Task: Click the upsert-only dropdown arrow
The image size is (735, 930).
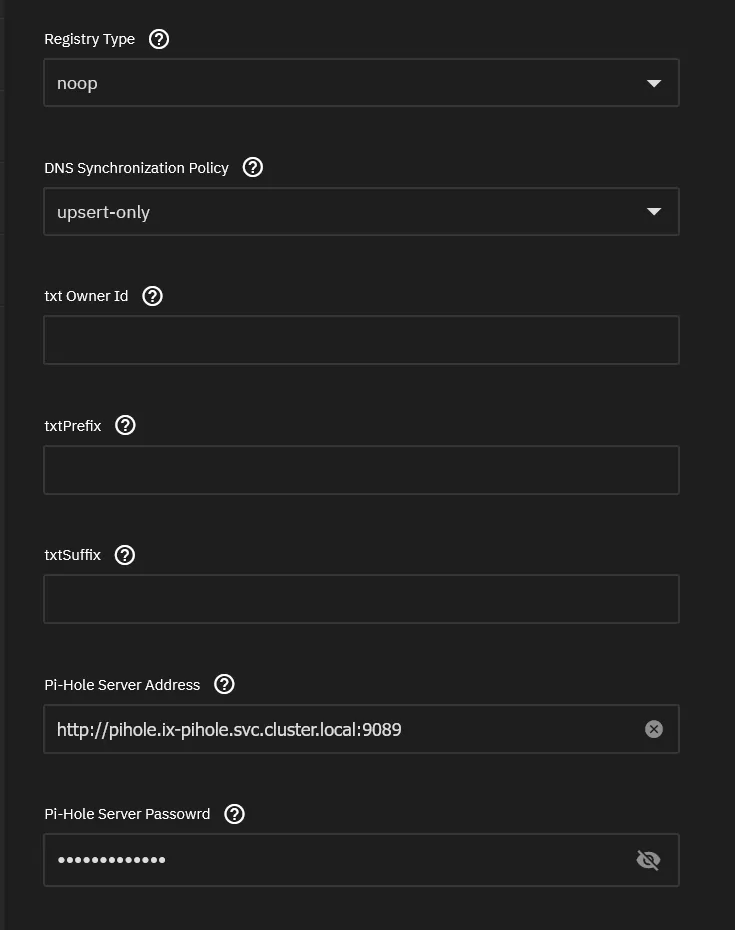Action: [655, 211]
